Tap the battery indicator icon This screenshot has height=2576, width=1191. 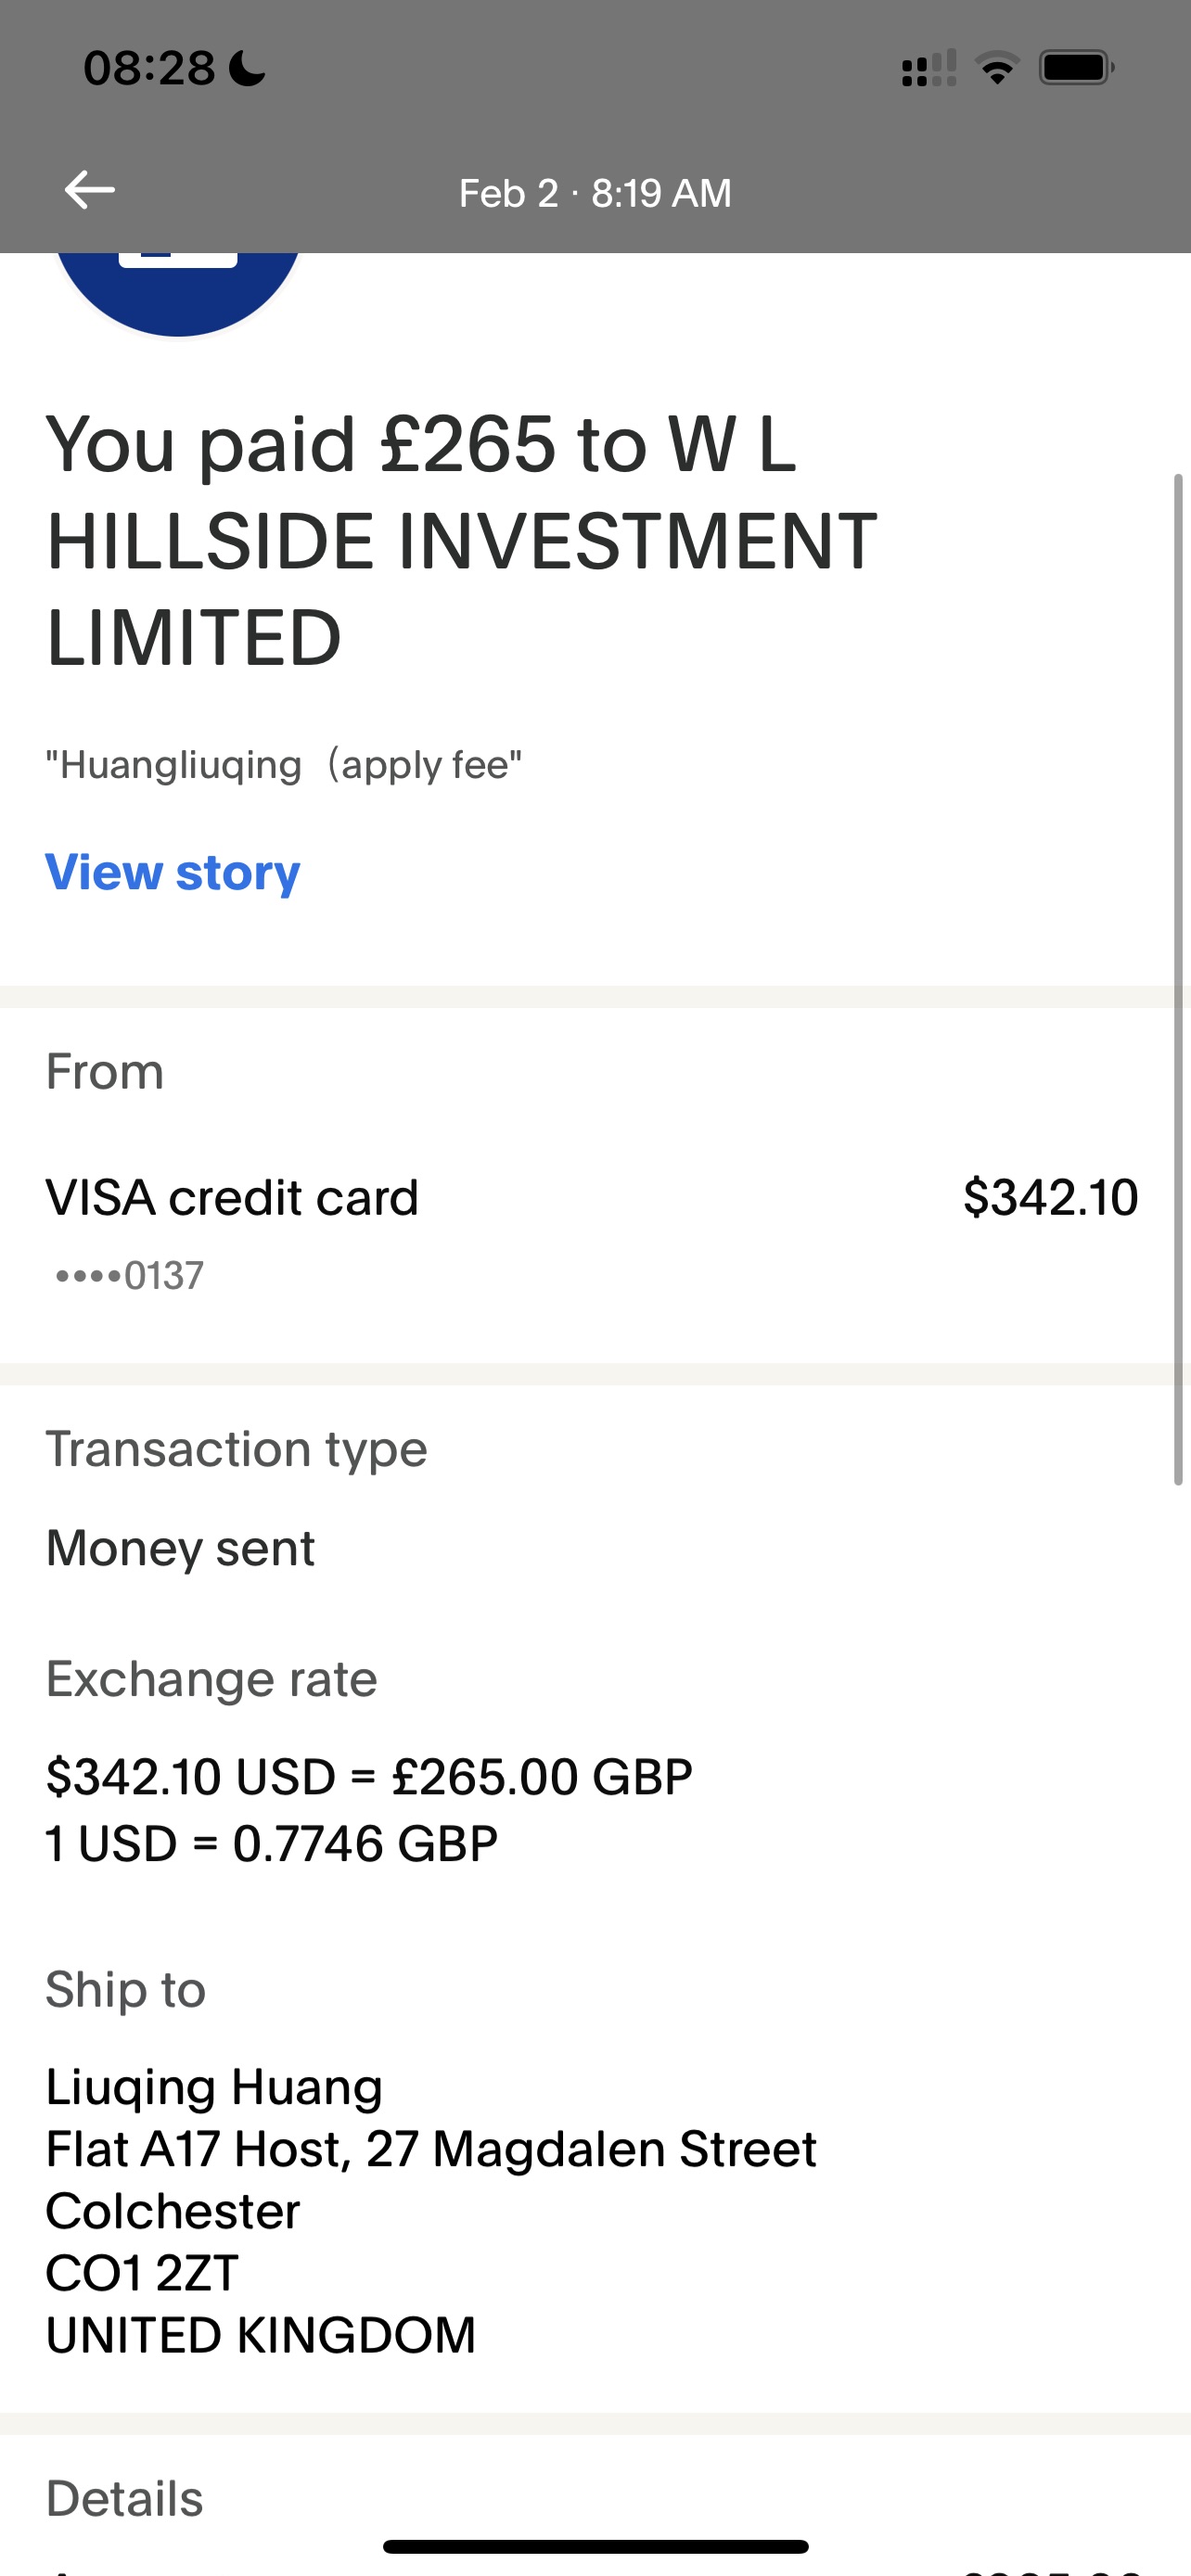pyautogui.click(x=1075, y=68)
